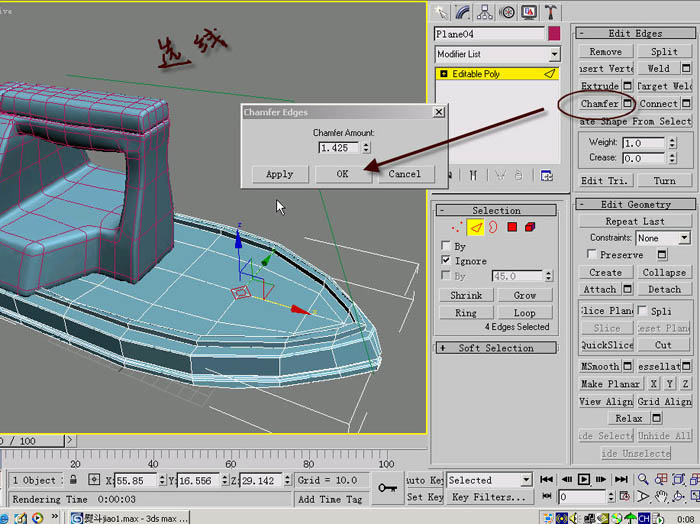
Task: Click the Chamfer Amount spinner arrows
Action: (366, 148)
